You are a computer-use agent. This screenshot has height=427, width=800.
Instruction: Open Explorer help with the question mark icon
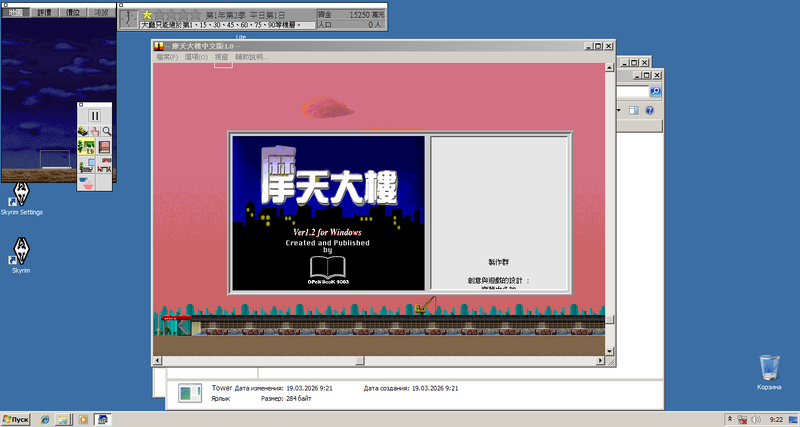(649, 110)
